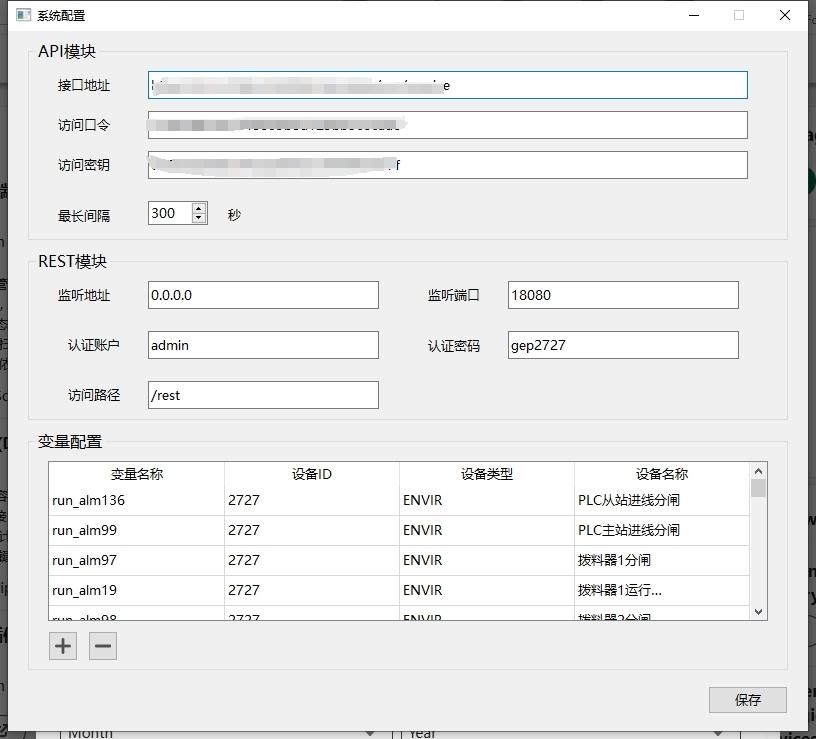
Task: Select cell run_alm99
Action: pyautogui.click(x=137, y=531)
